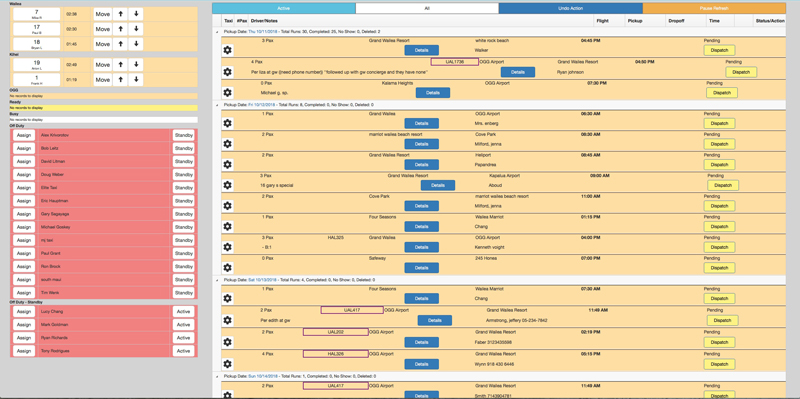Move taxi 7 up in the queue
The width and height of the screenshot is (800, 399).
(x=120, y=14)
